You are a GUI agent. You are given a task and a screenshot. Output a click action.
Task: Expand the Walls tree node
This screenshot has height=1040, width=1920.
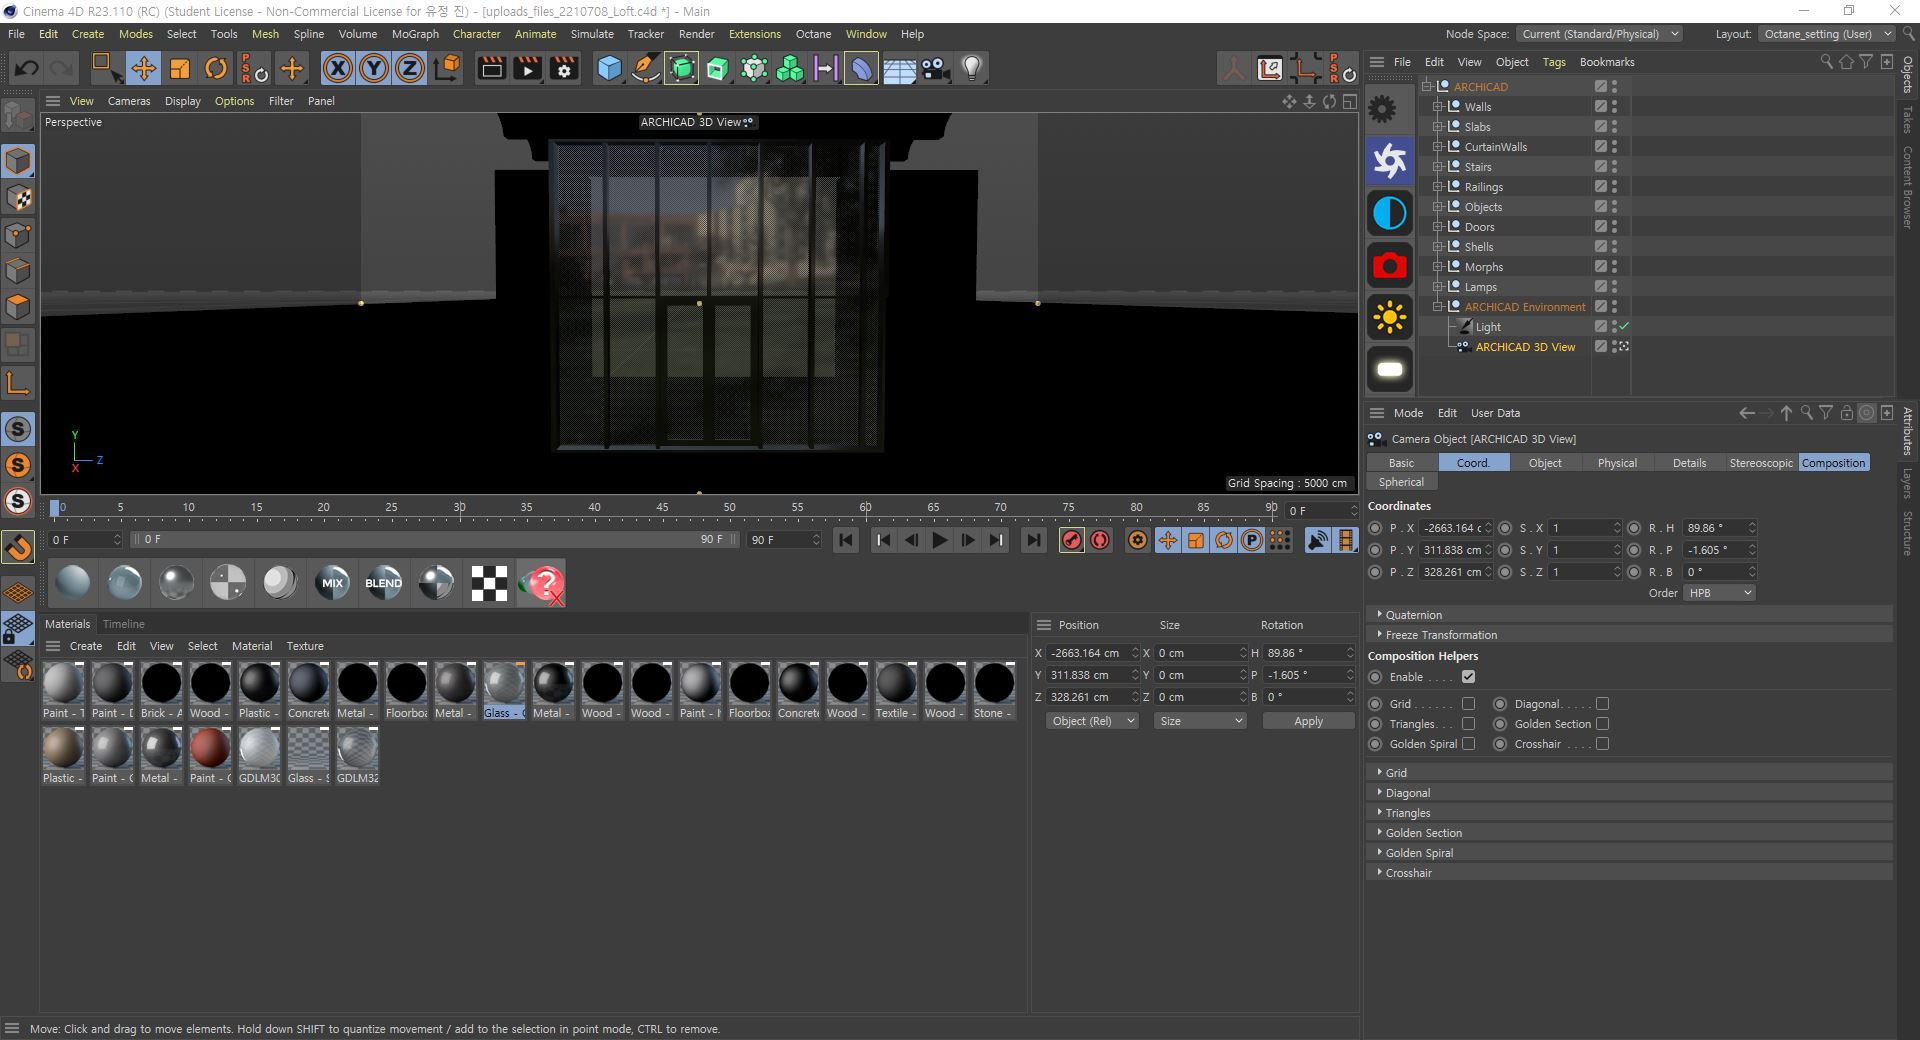[x=1437, y=107]
